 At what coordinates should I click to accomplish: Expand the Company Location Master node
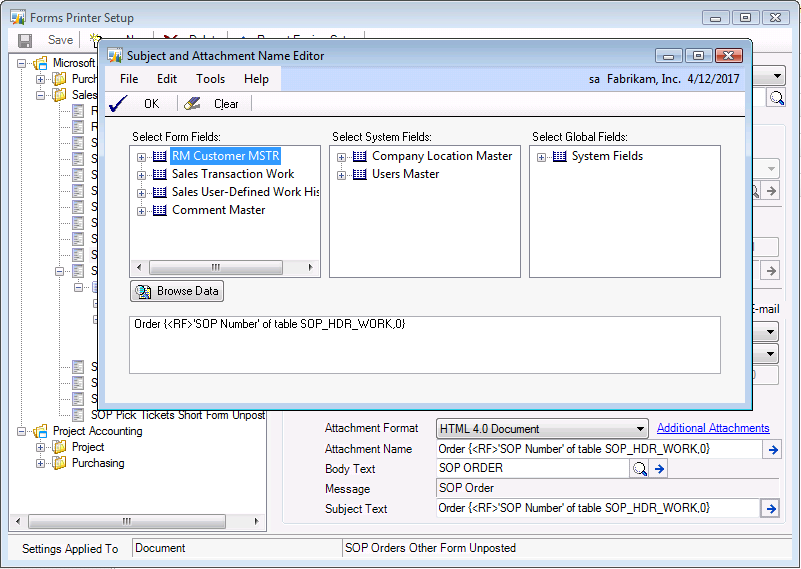tap(342, 157)
